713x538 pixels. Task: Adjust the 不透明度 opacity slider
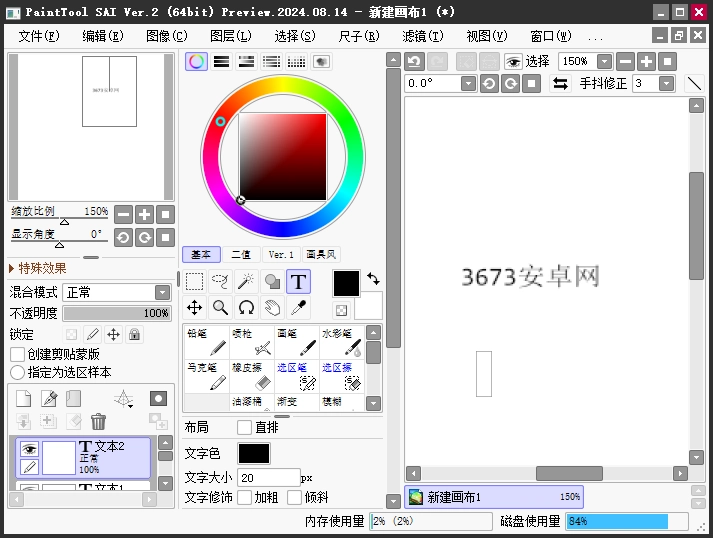pyautogui.click(x=117, y=313)
